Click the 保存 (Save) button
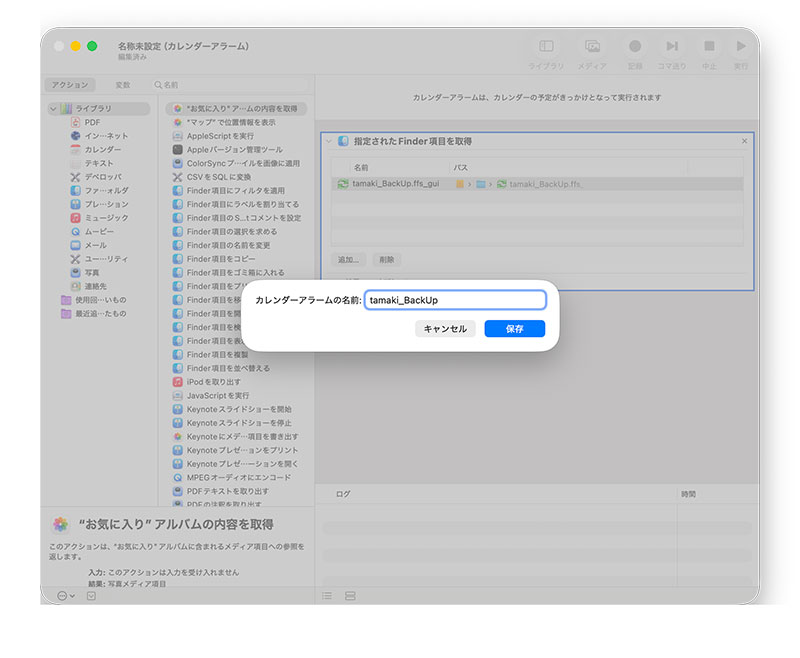The height and width of the screenshot is (658, 800). 514,329
